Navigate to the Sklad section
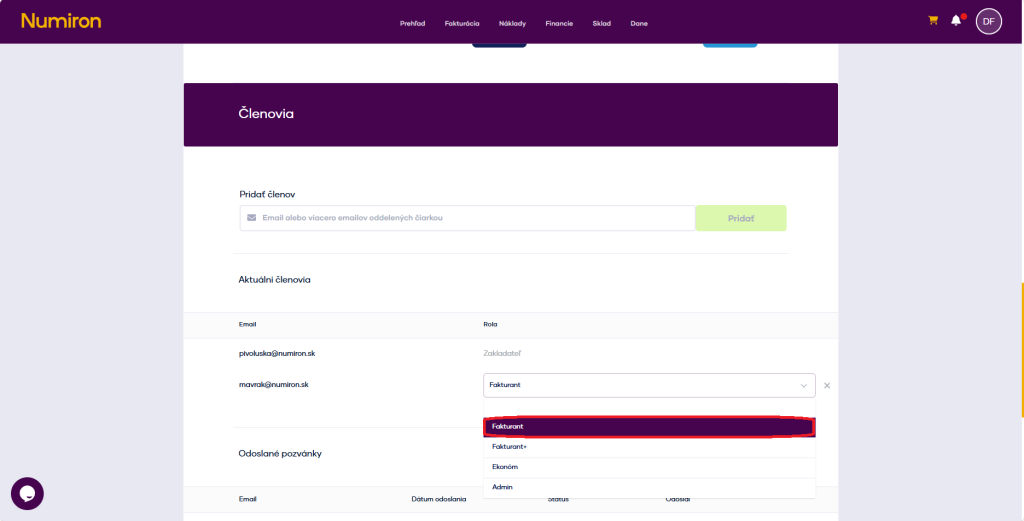This screenshot has height=521, width=1024. [601, 23]
